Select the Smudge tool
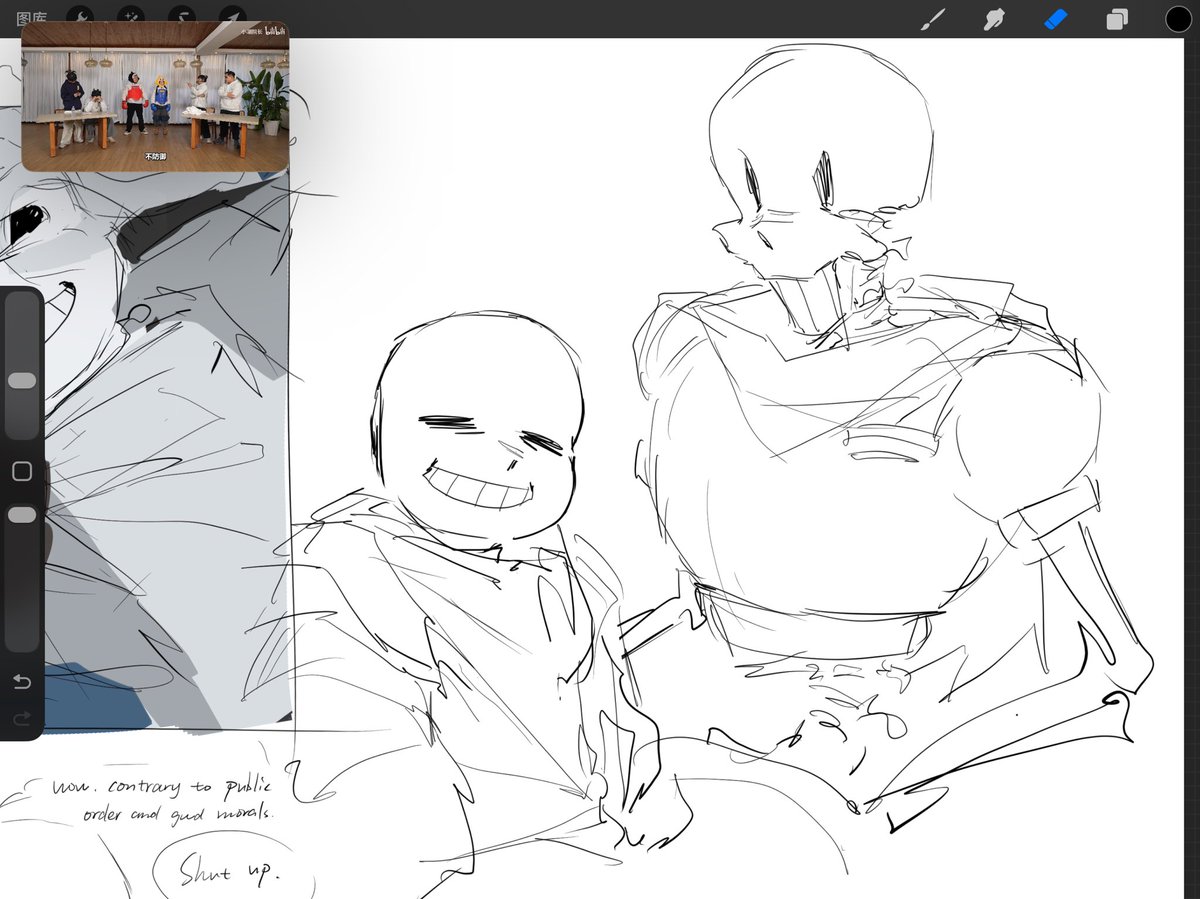Screen dimensions: 1200x899 click(x=994, y=19)
